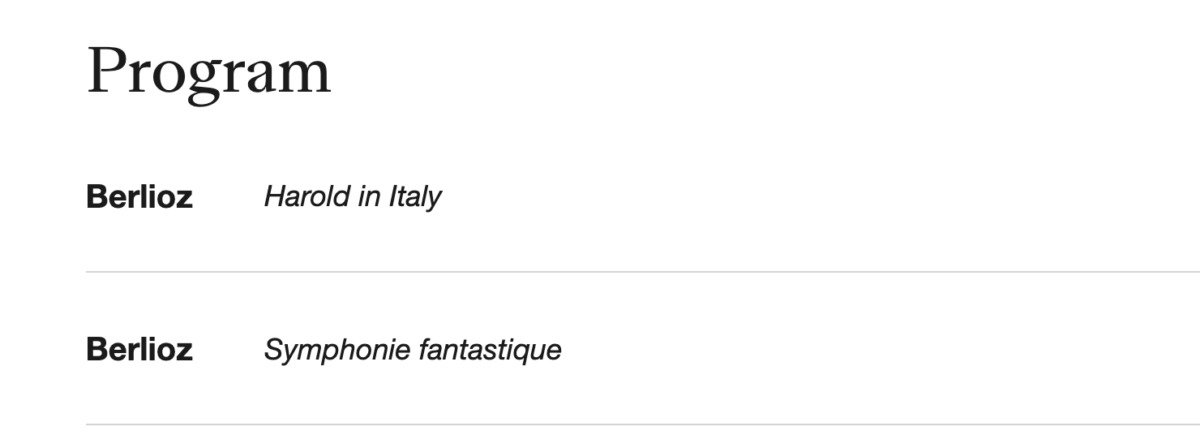The image size is (1200, 448).
Task: Click the divider line below Symphonie fantastique
Action: 640,424
